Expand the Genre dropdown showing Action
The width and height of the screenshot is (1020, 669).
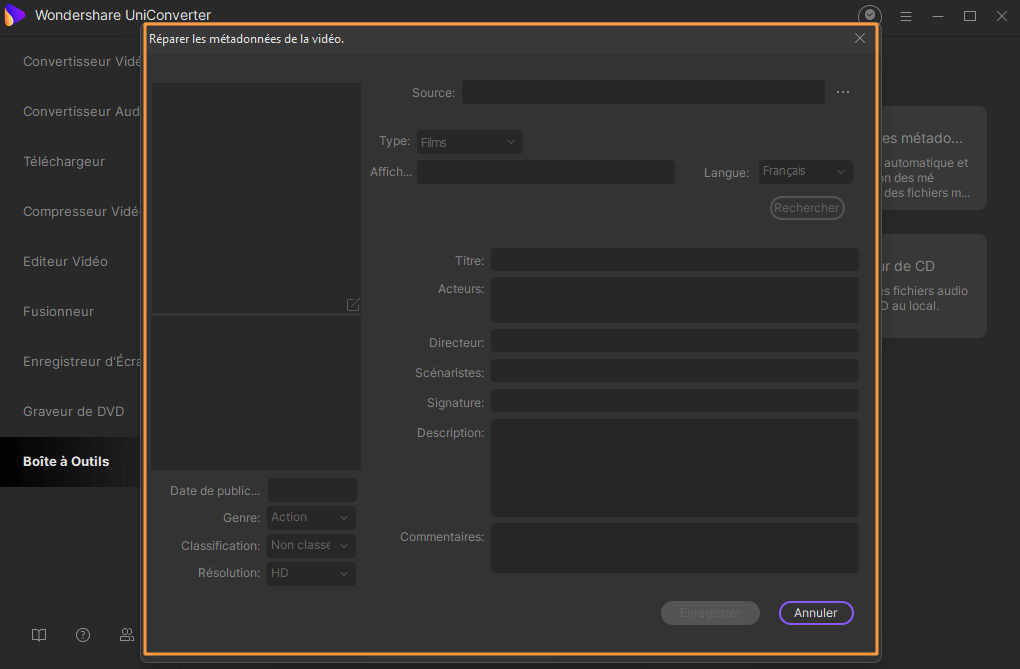311,517
